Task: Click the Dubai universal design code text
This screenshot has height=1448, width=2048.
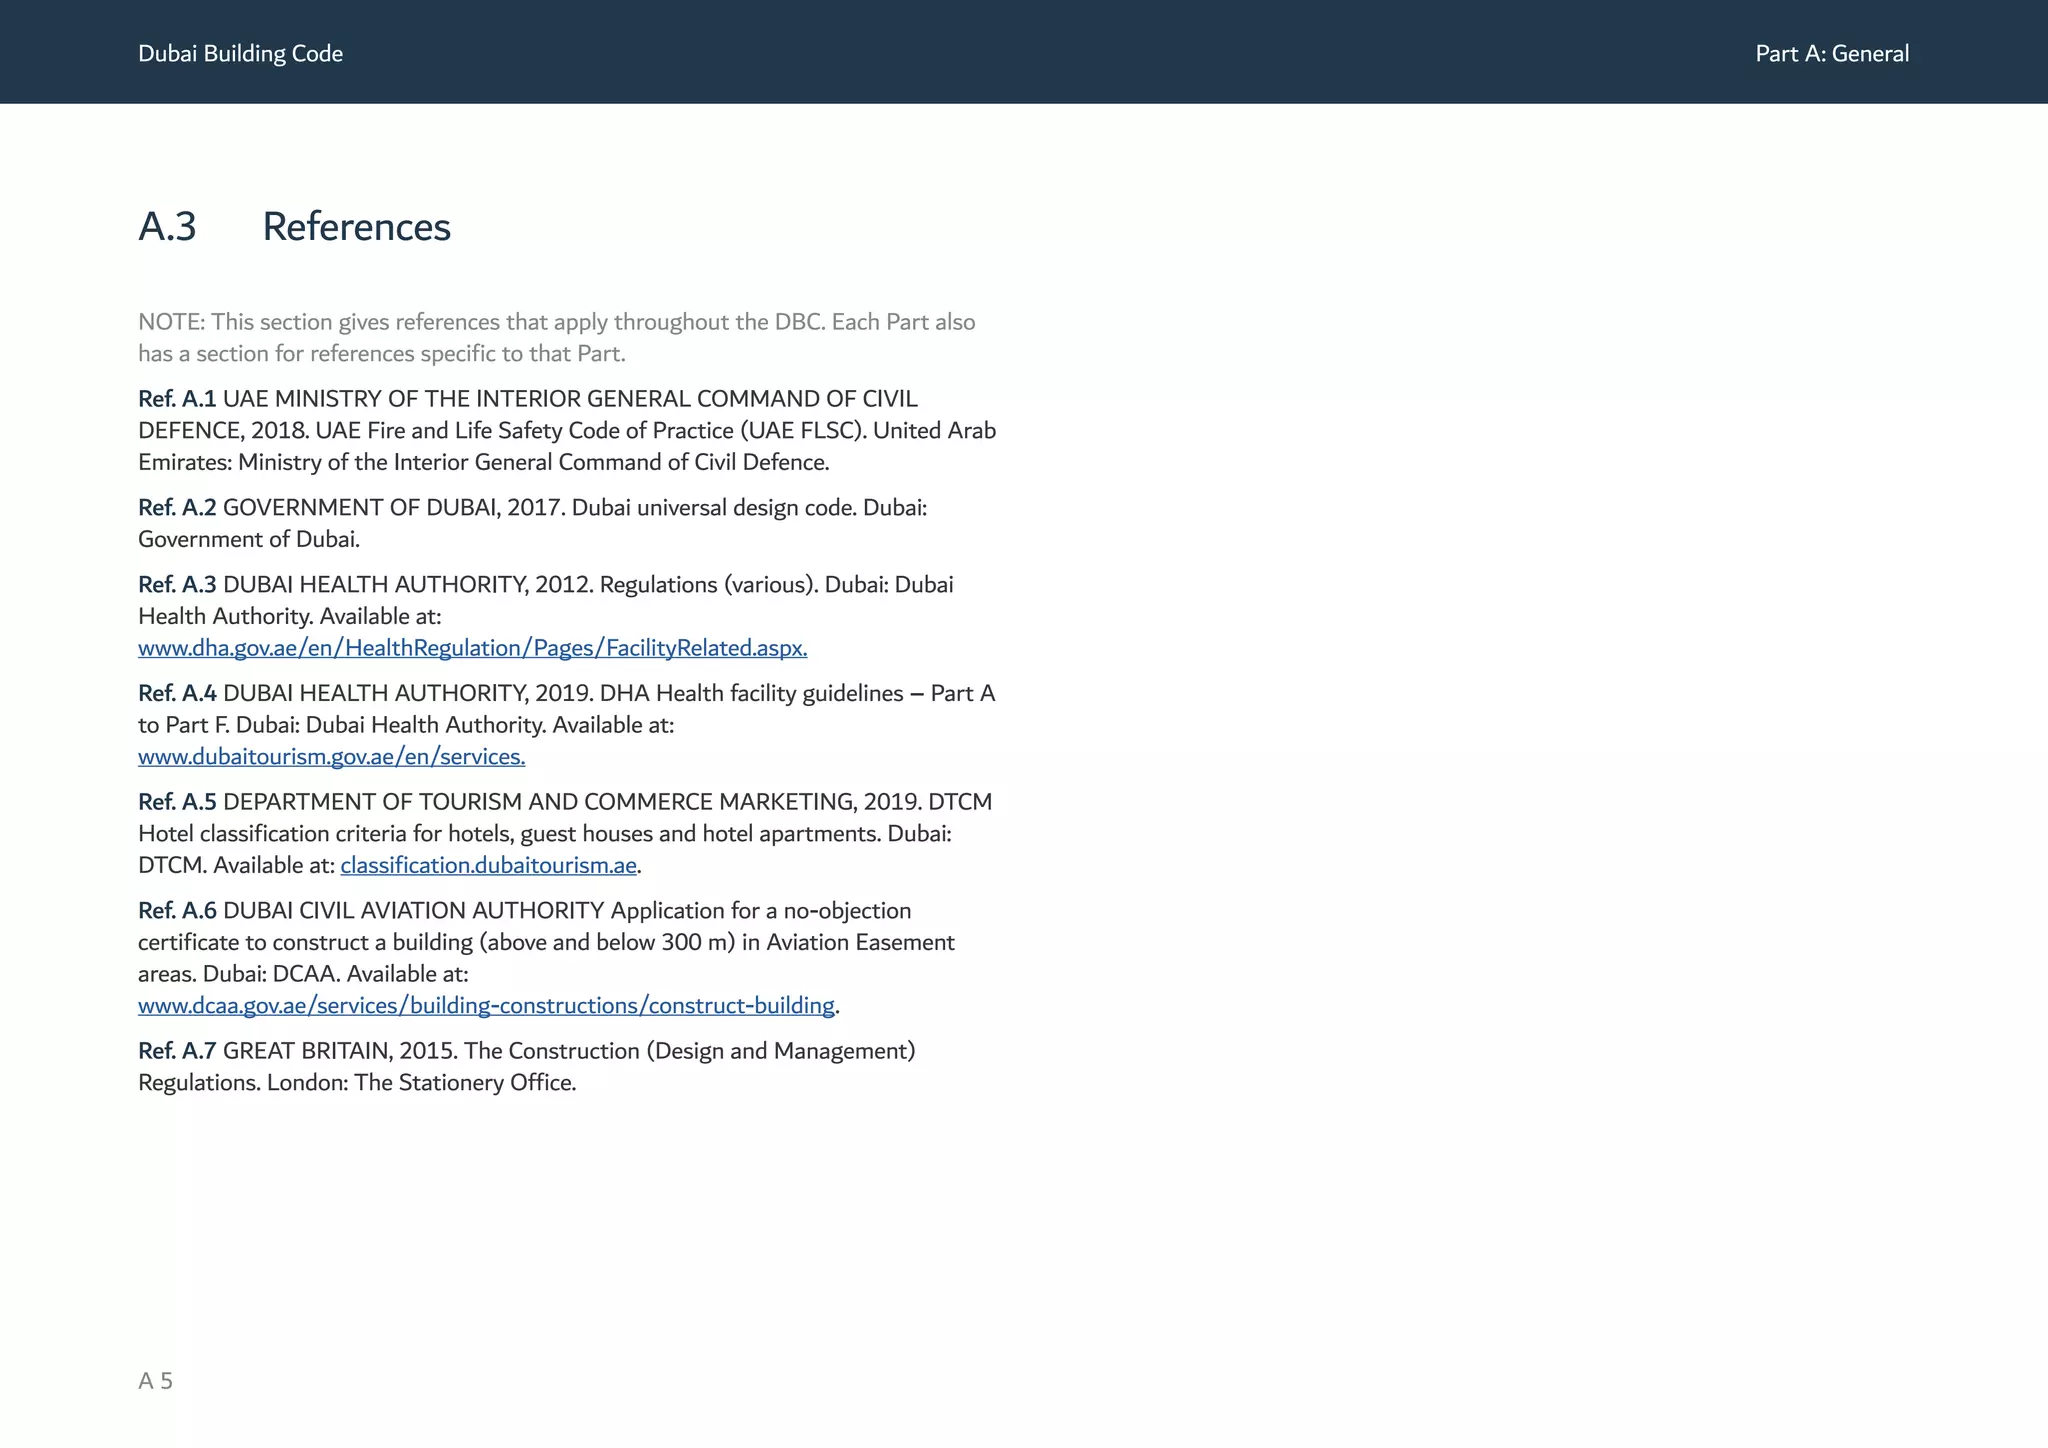Action: point(713,508)
